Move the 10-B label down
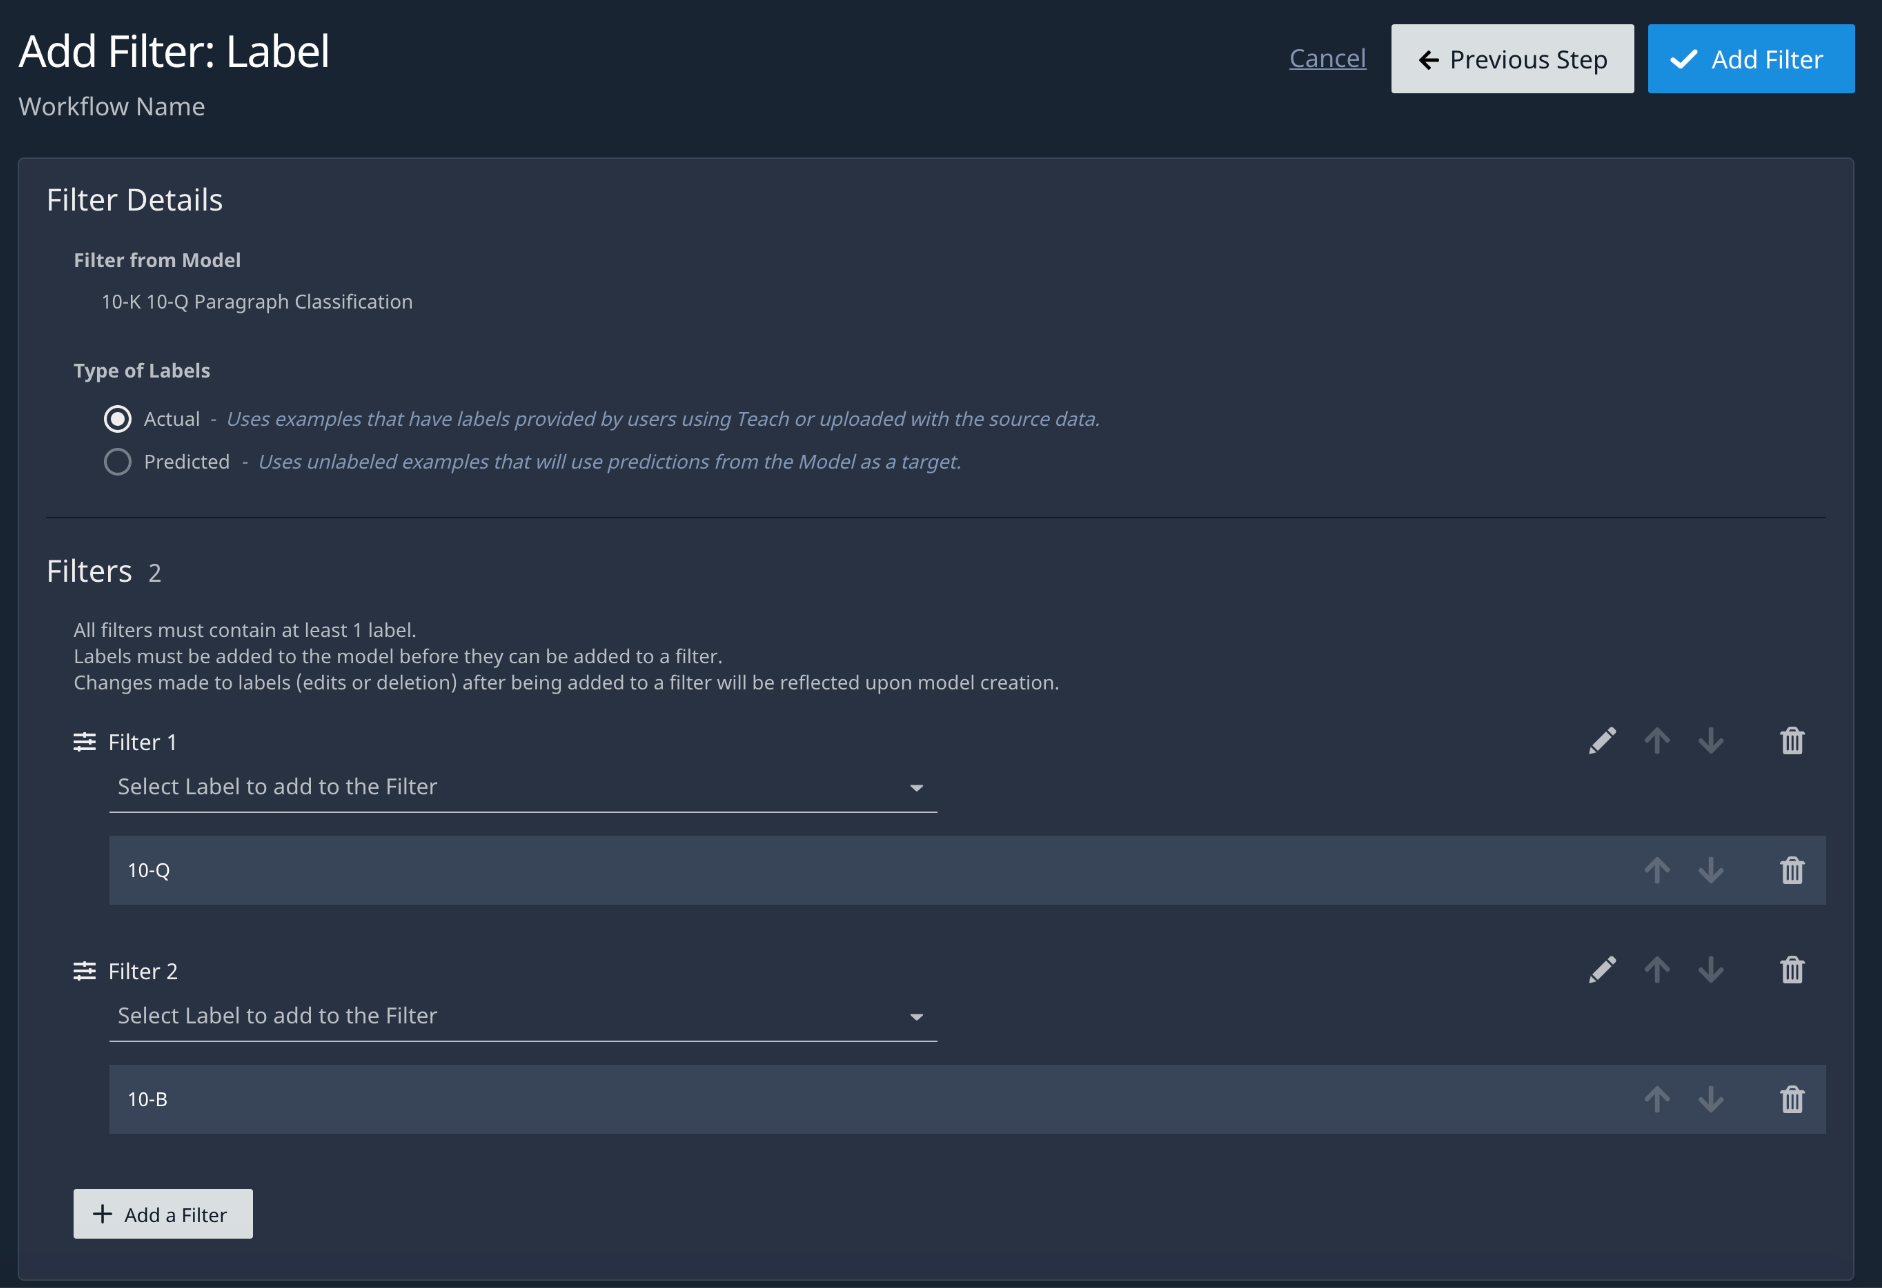 (1711, 1099)
